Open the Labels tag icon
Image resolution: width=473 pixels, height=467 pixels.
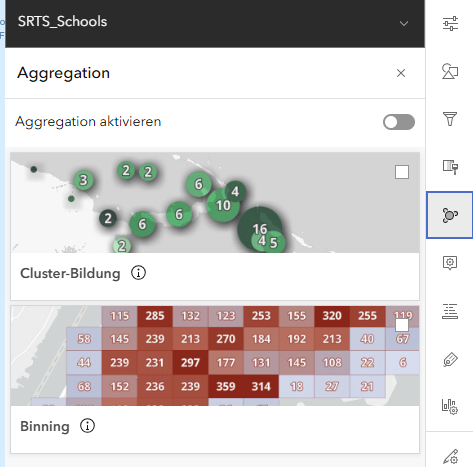click(x=450, y=359)
